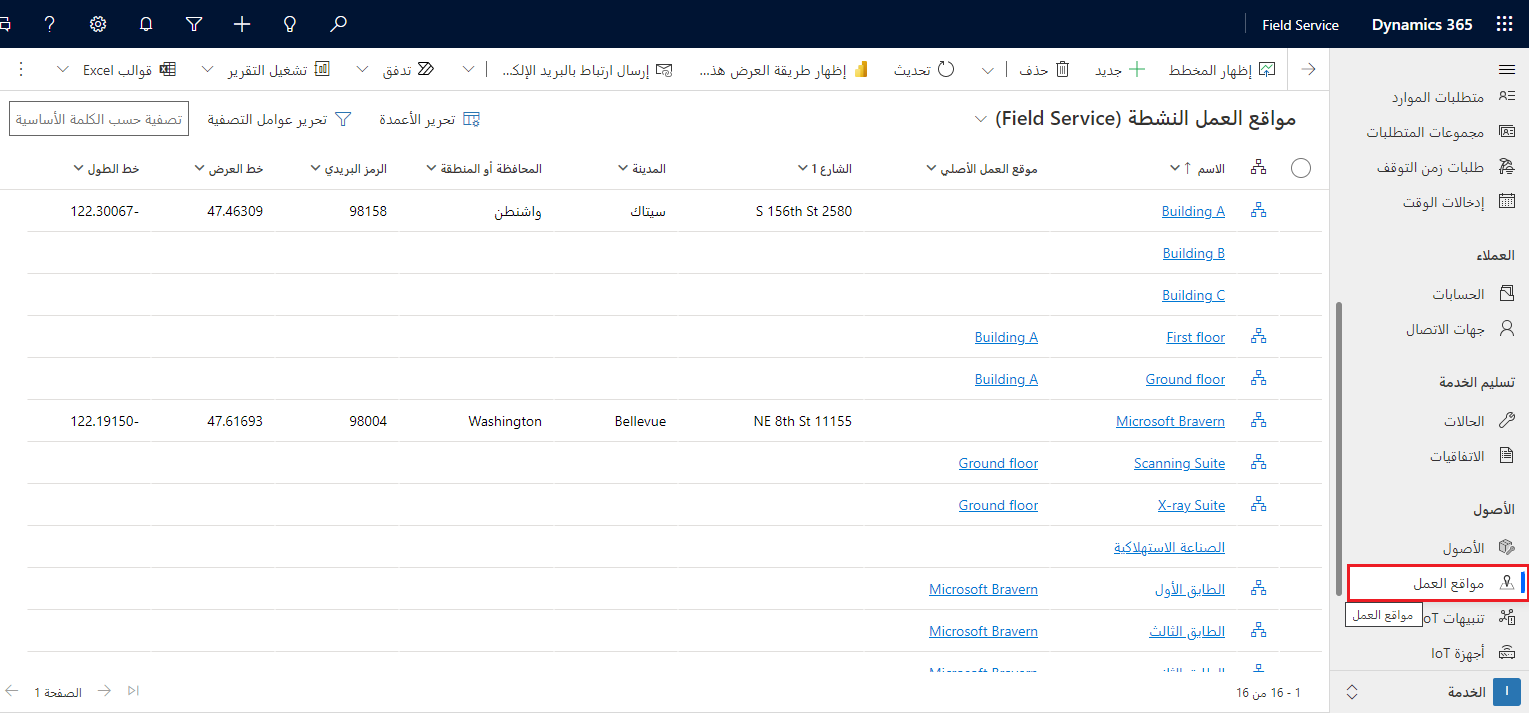Viewport: 1529px width, 713px height.
Task: Expand the dropdown arrow next to حذف
Action: (x=988, y=70)
